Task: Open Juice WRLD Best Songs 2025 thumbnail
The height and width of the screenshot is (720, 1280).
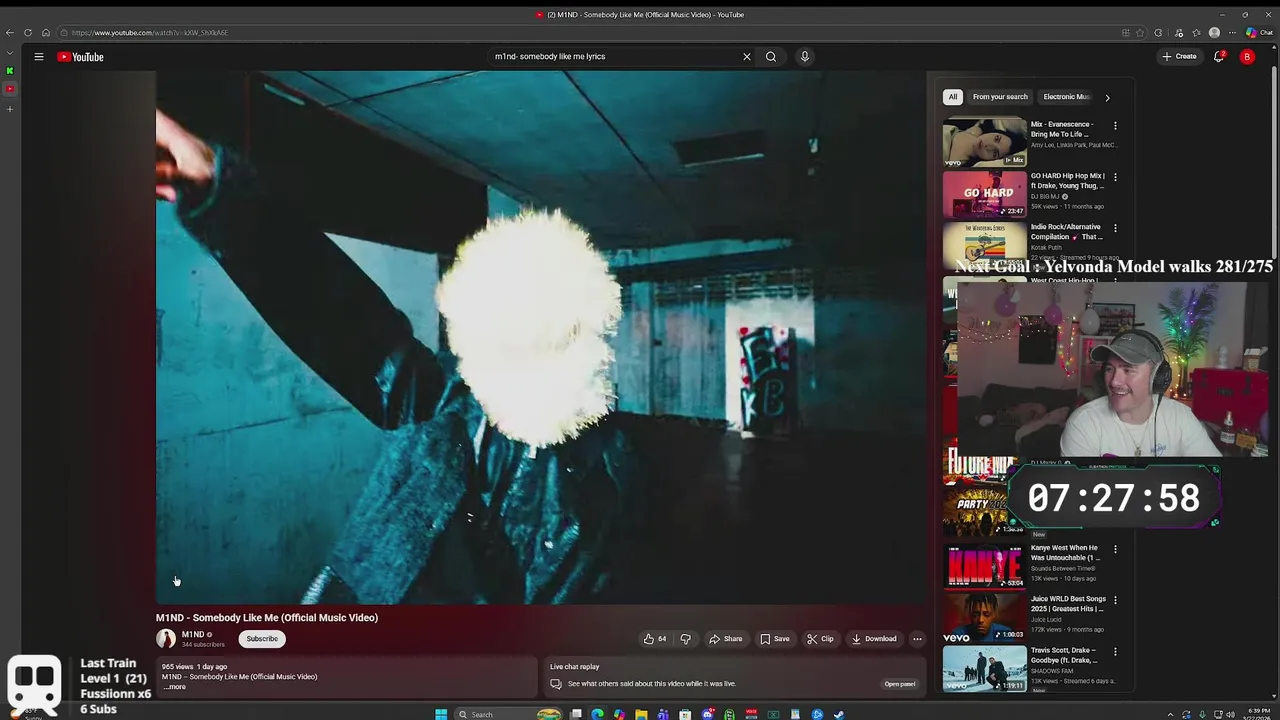Action: coord(985,617)
